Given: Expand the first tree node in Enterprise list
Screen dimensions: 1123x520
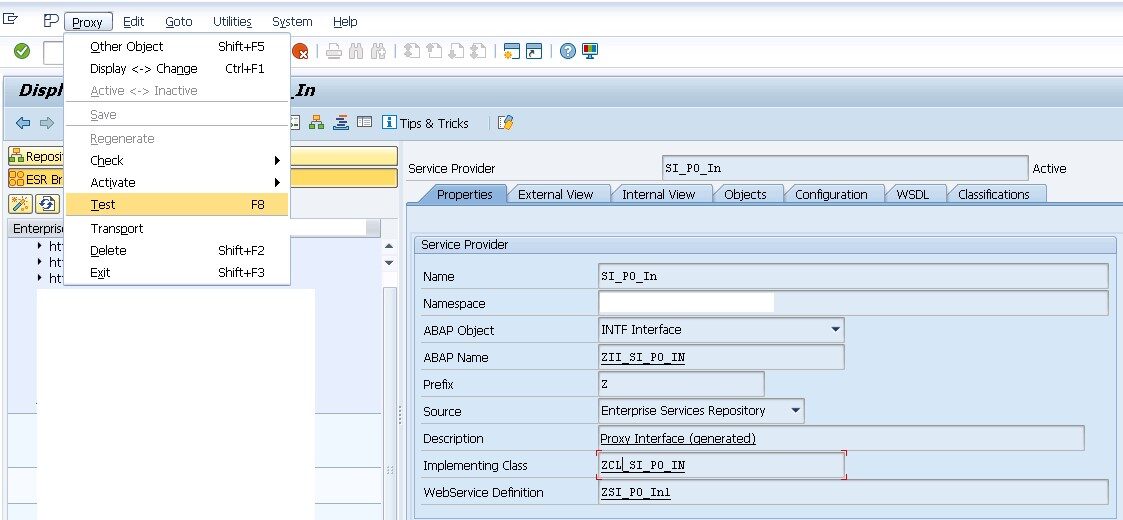Looking at the screenshot, I should pos(40,246).
